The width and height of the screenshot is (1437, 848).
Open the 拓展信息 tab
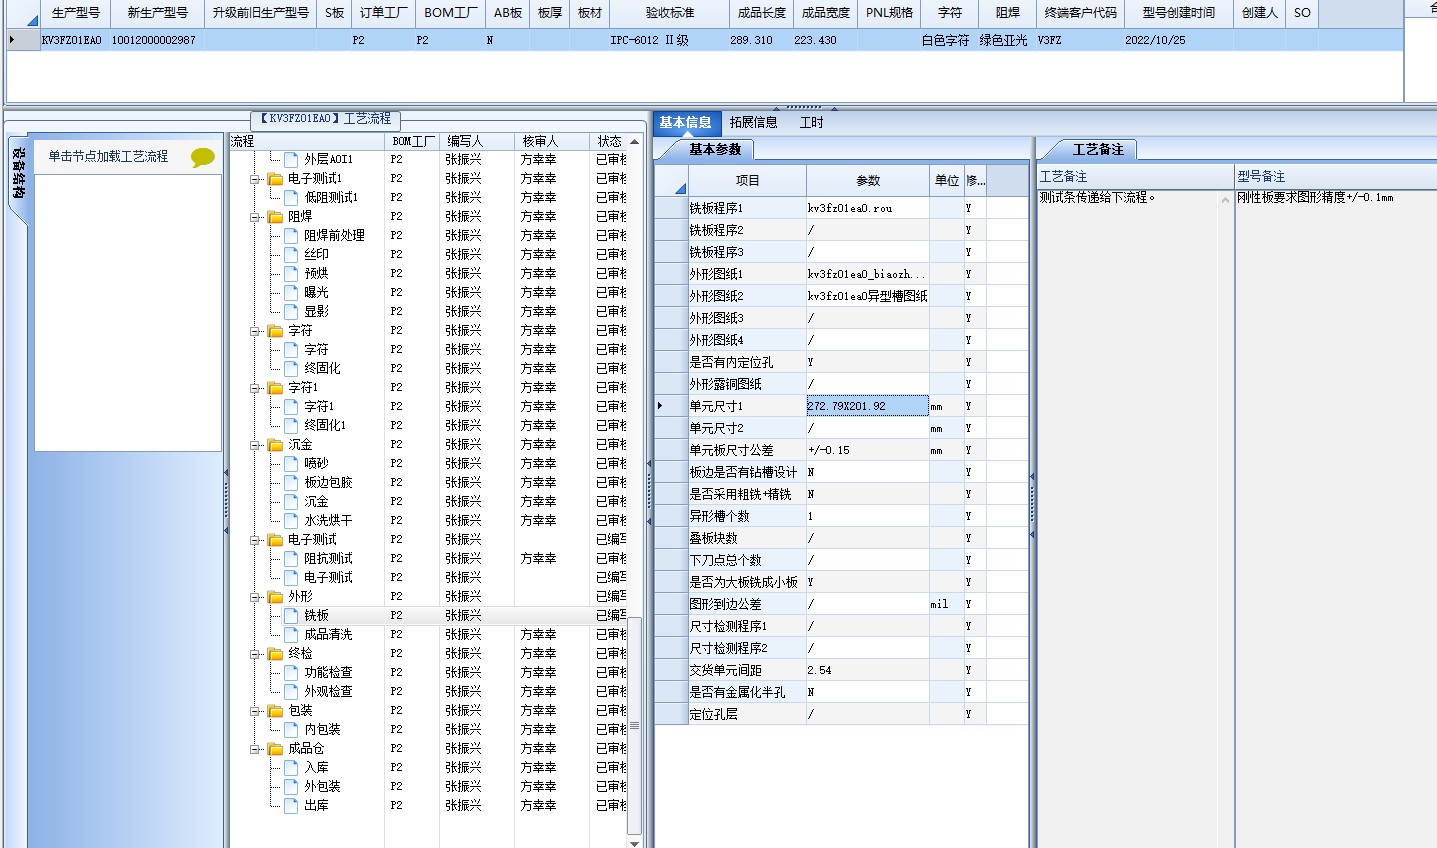click(753, 122)
